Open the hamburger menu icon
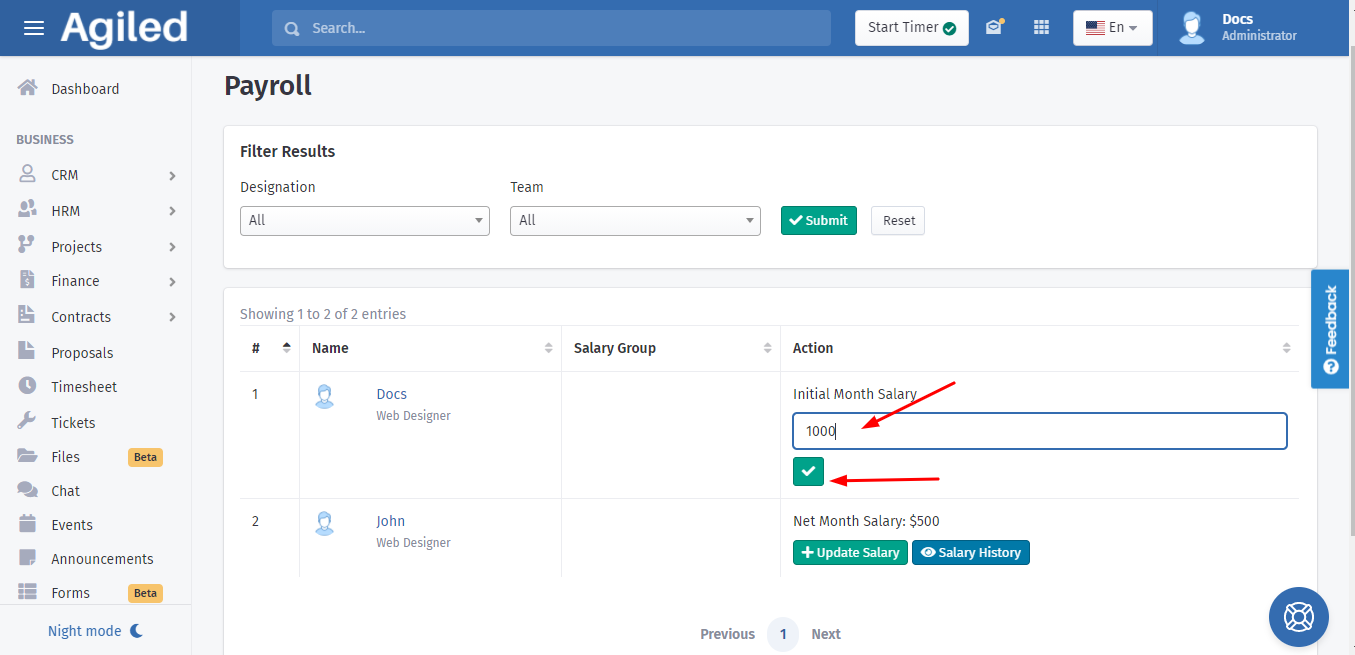Viewport: 1355px width, 655px height. (x=34, y=28)
